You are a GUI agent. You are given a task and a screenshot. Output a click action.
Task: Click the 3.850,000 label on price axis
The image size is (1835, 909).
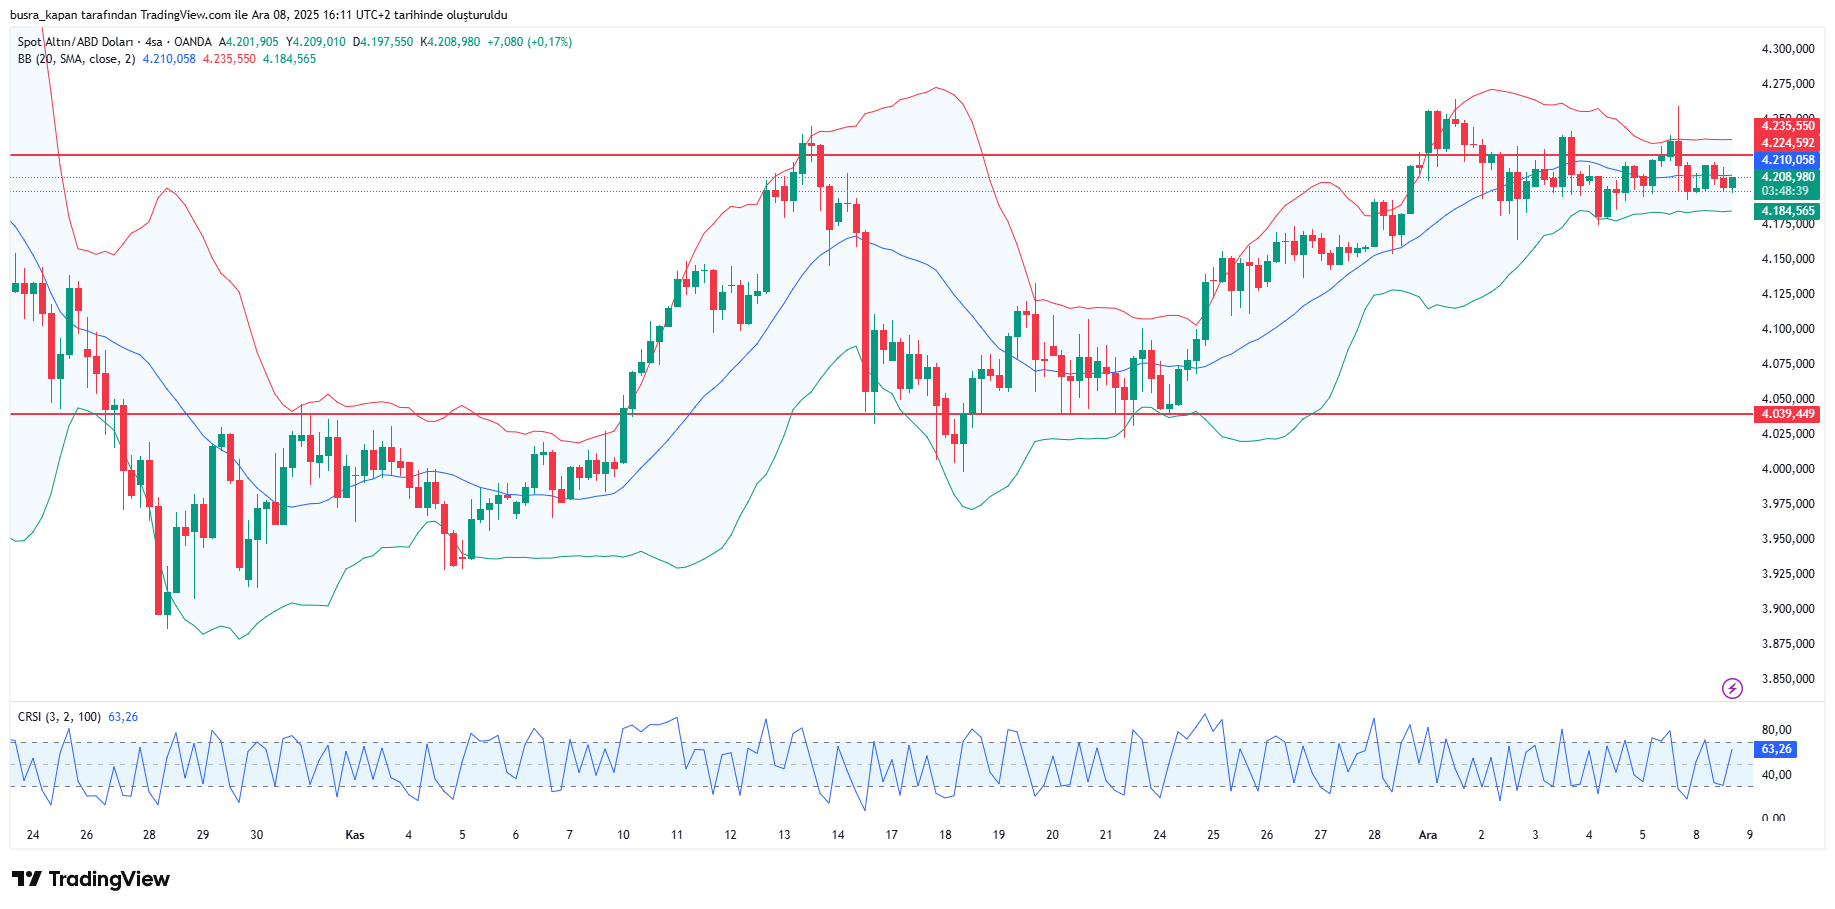[1787, 679]
